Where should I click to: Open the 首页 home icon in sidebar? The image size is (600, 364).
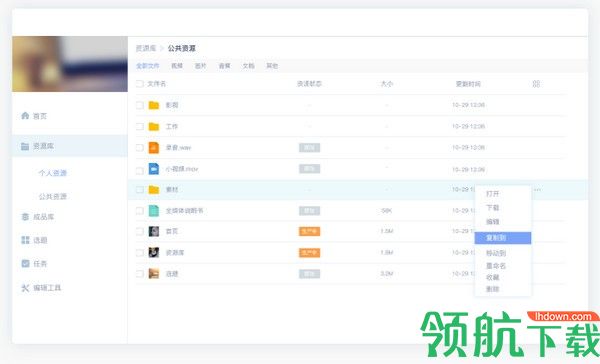click(25, 116)
